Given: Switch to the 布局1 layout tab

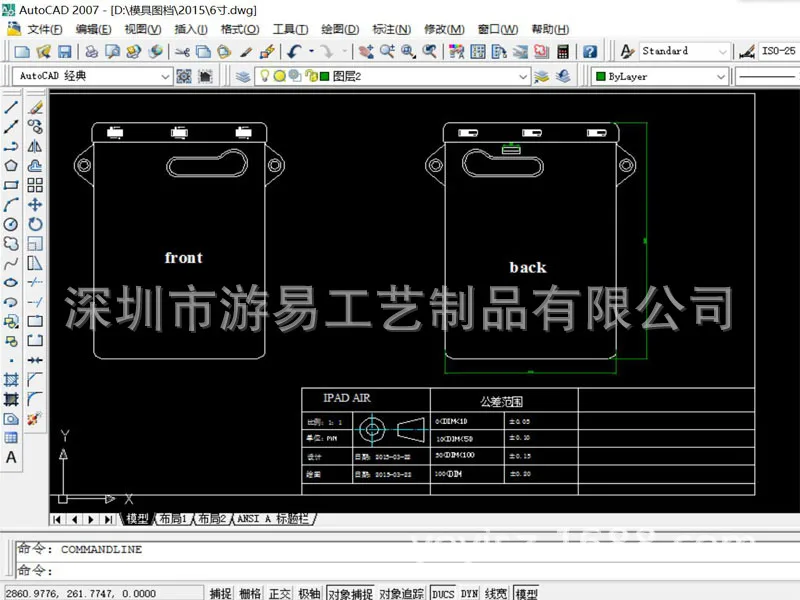Looking at the screenshot, I should 173,519.
